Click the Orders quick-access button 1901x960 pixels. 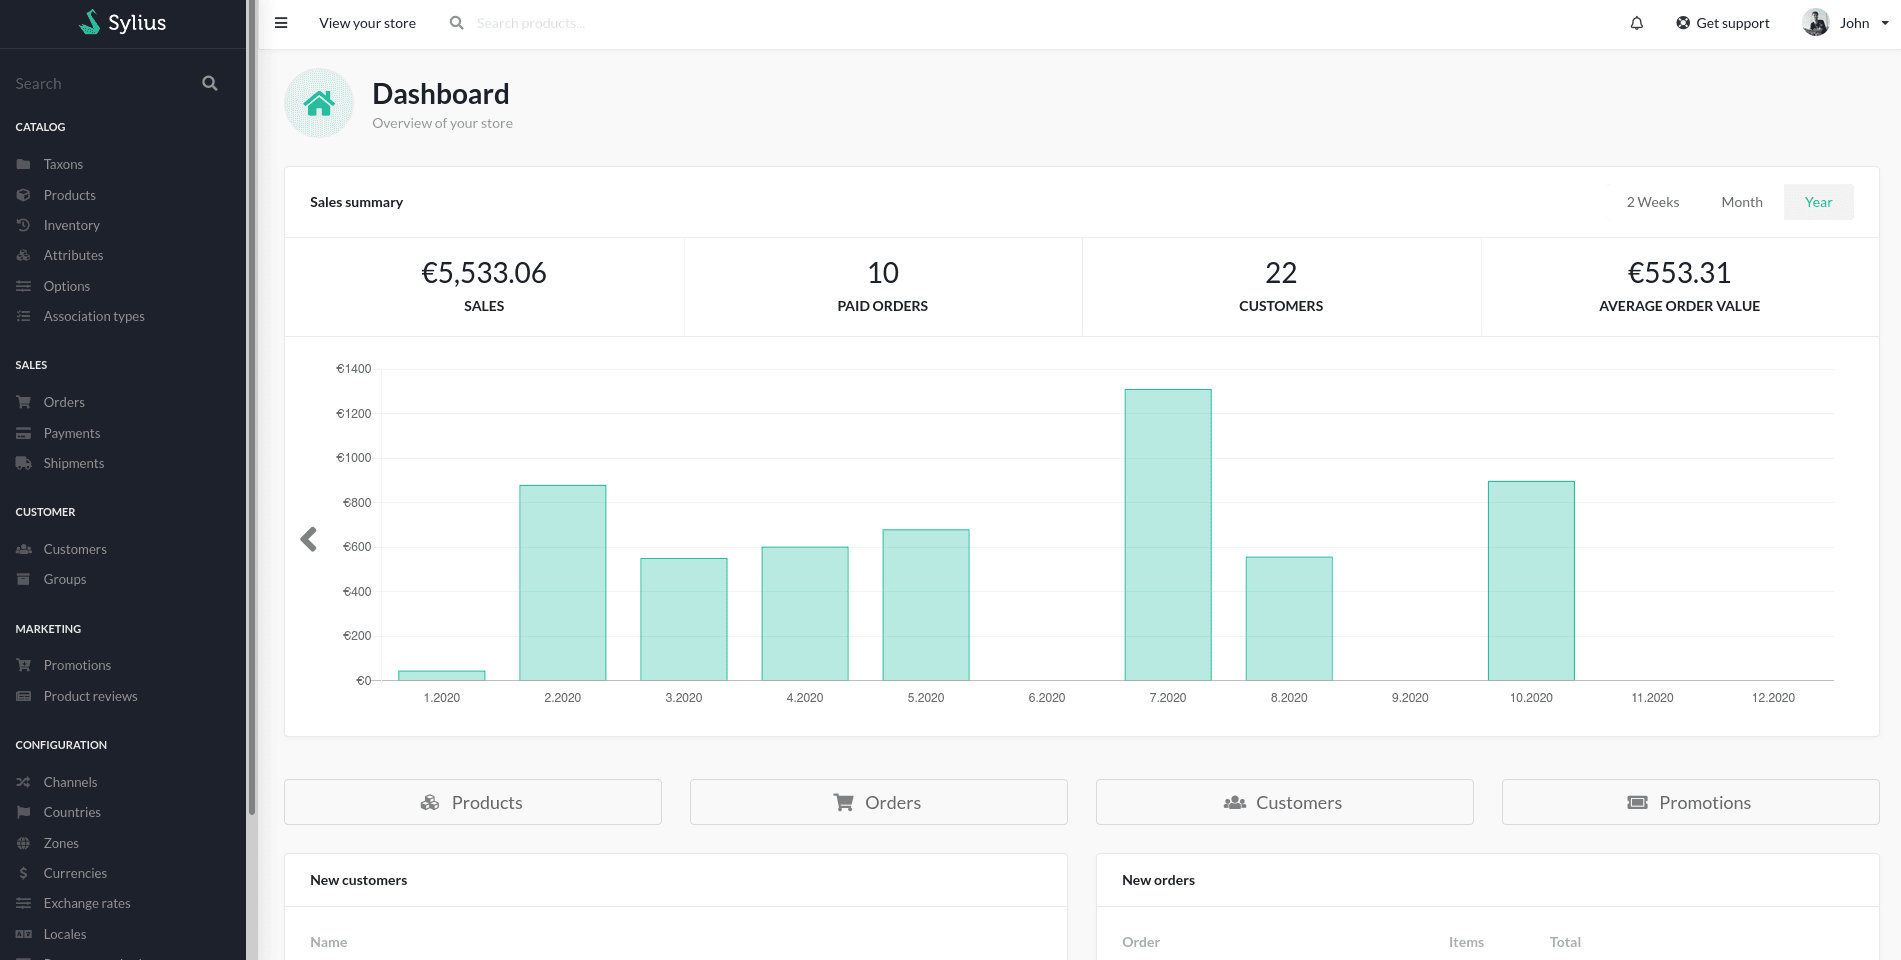(878, 802)
